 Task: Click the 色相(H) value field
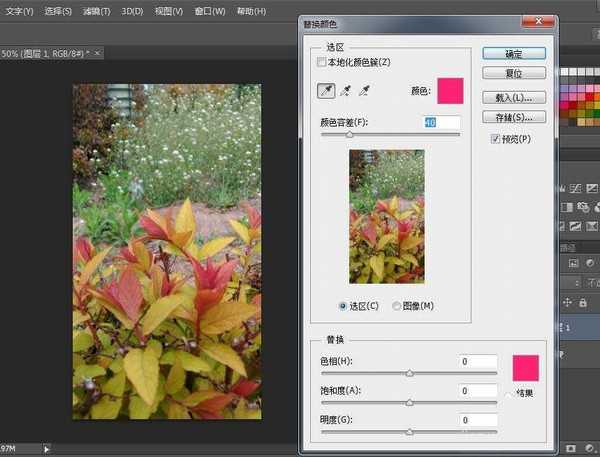(478, 361)
